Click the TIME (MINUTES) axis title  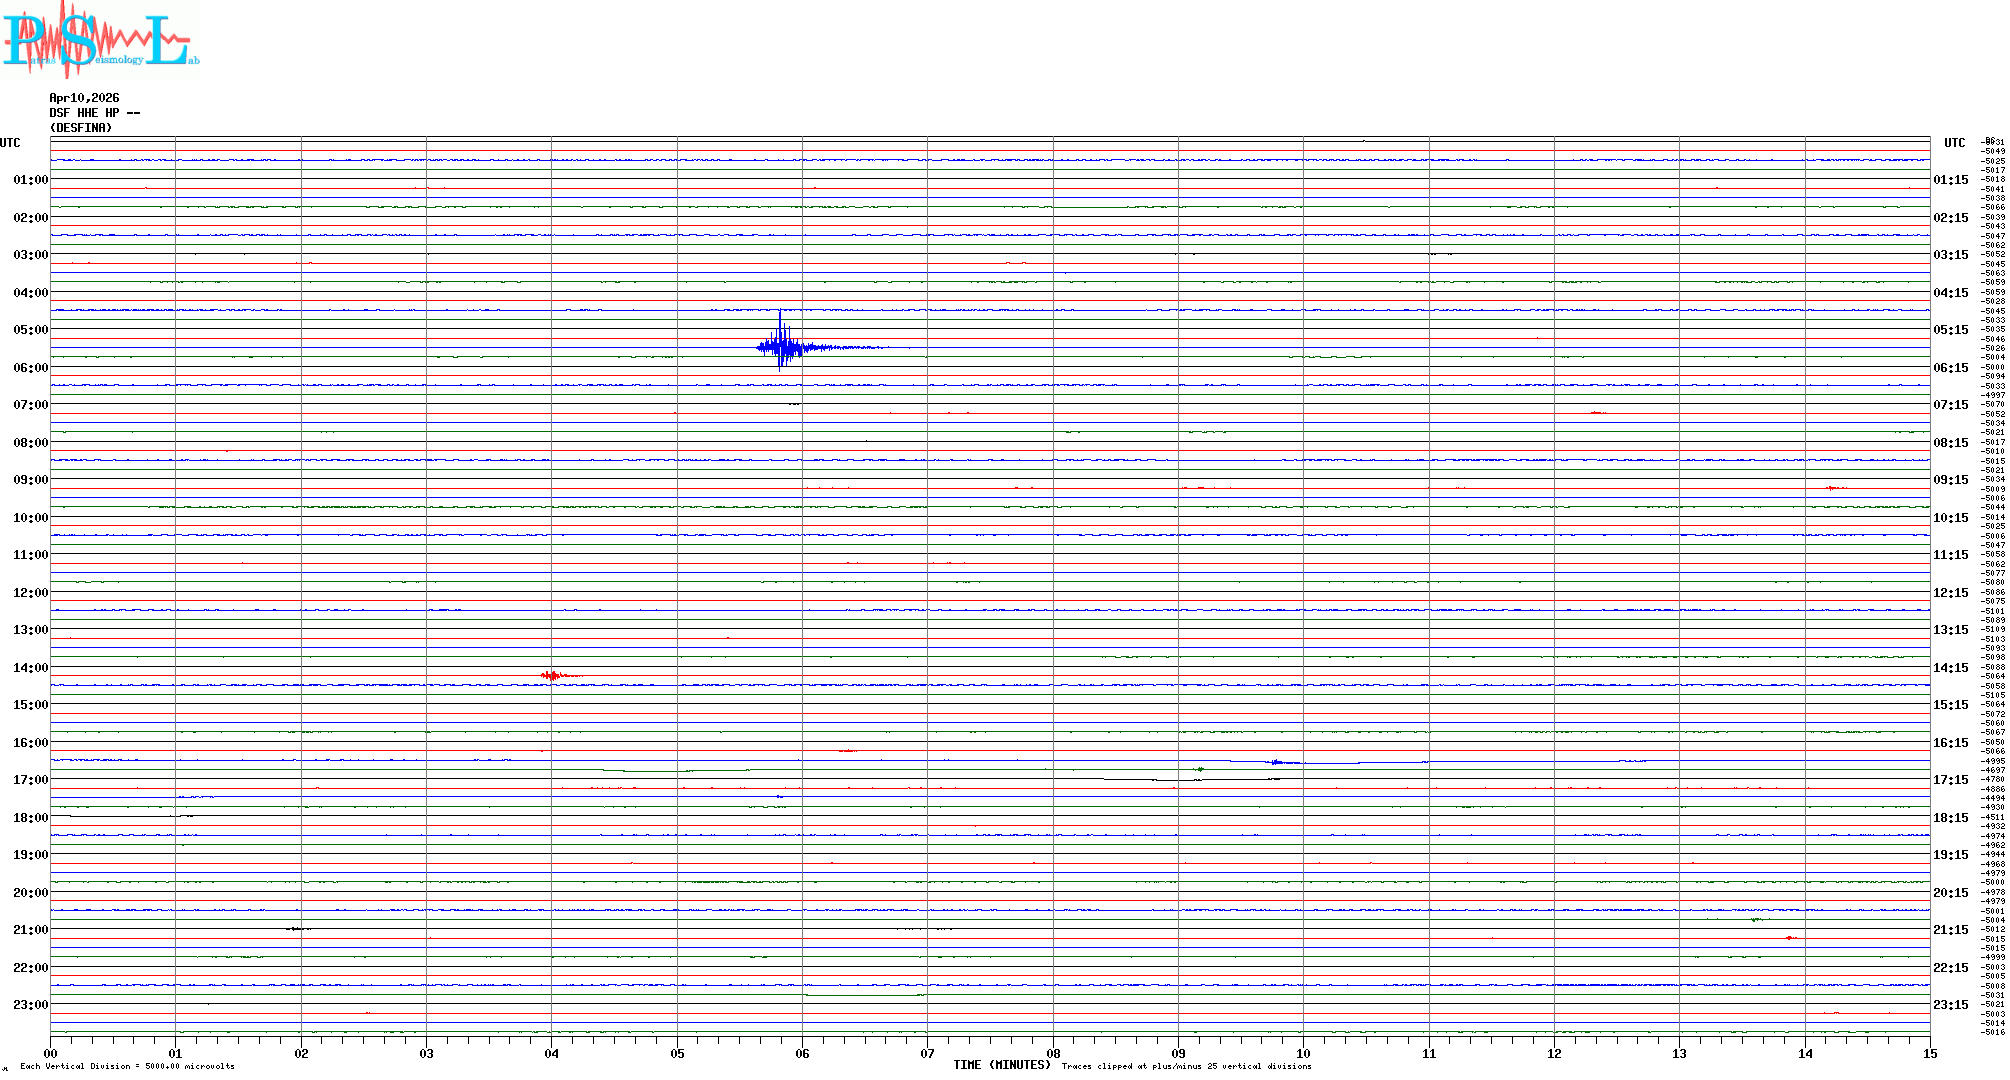pyautogui.click(x=1001, y=1065)
